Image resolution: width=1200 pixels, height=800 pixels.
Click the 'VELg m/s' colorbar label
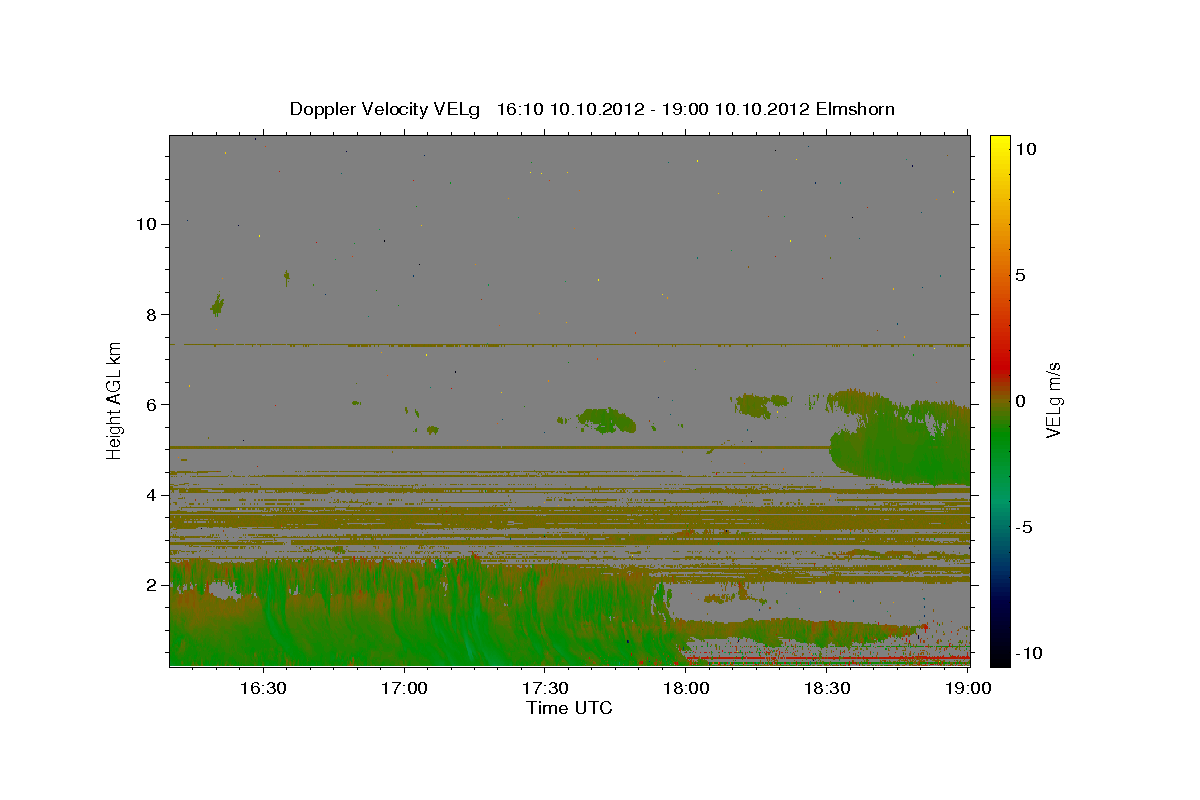click(1053, 400)
